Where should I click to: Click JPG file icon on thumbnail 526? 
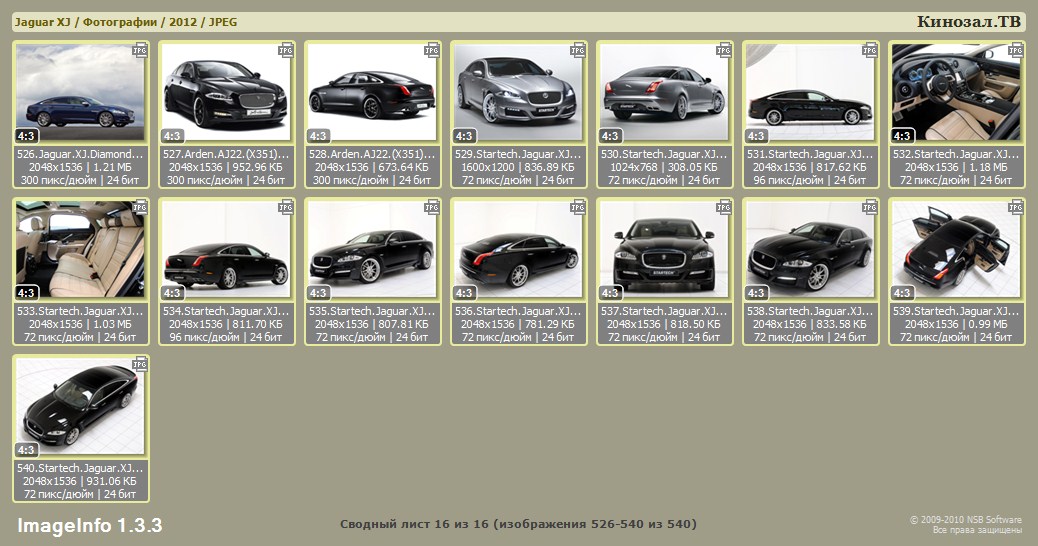click(x=140, y=50)
